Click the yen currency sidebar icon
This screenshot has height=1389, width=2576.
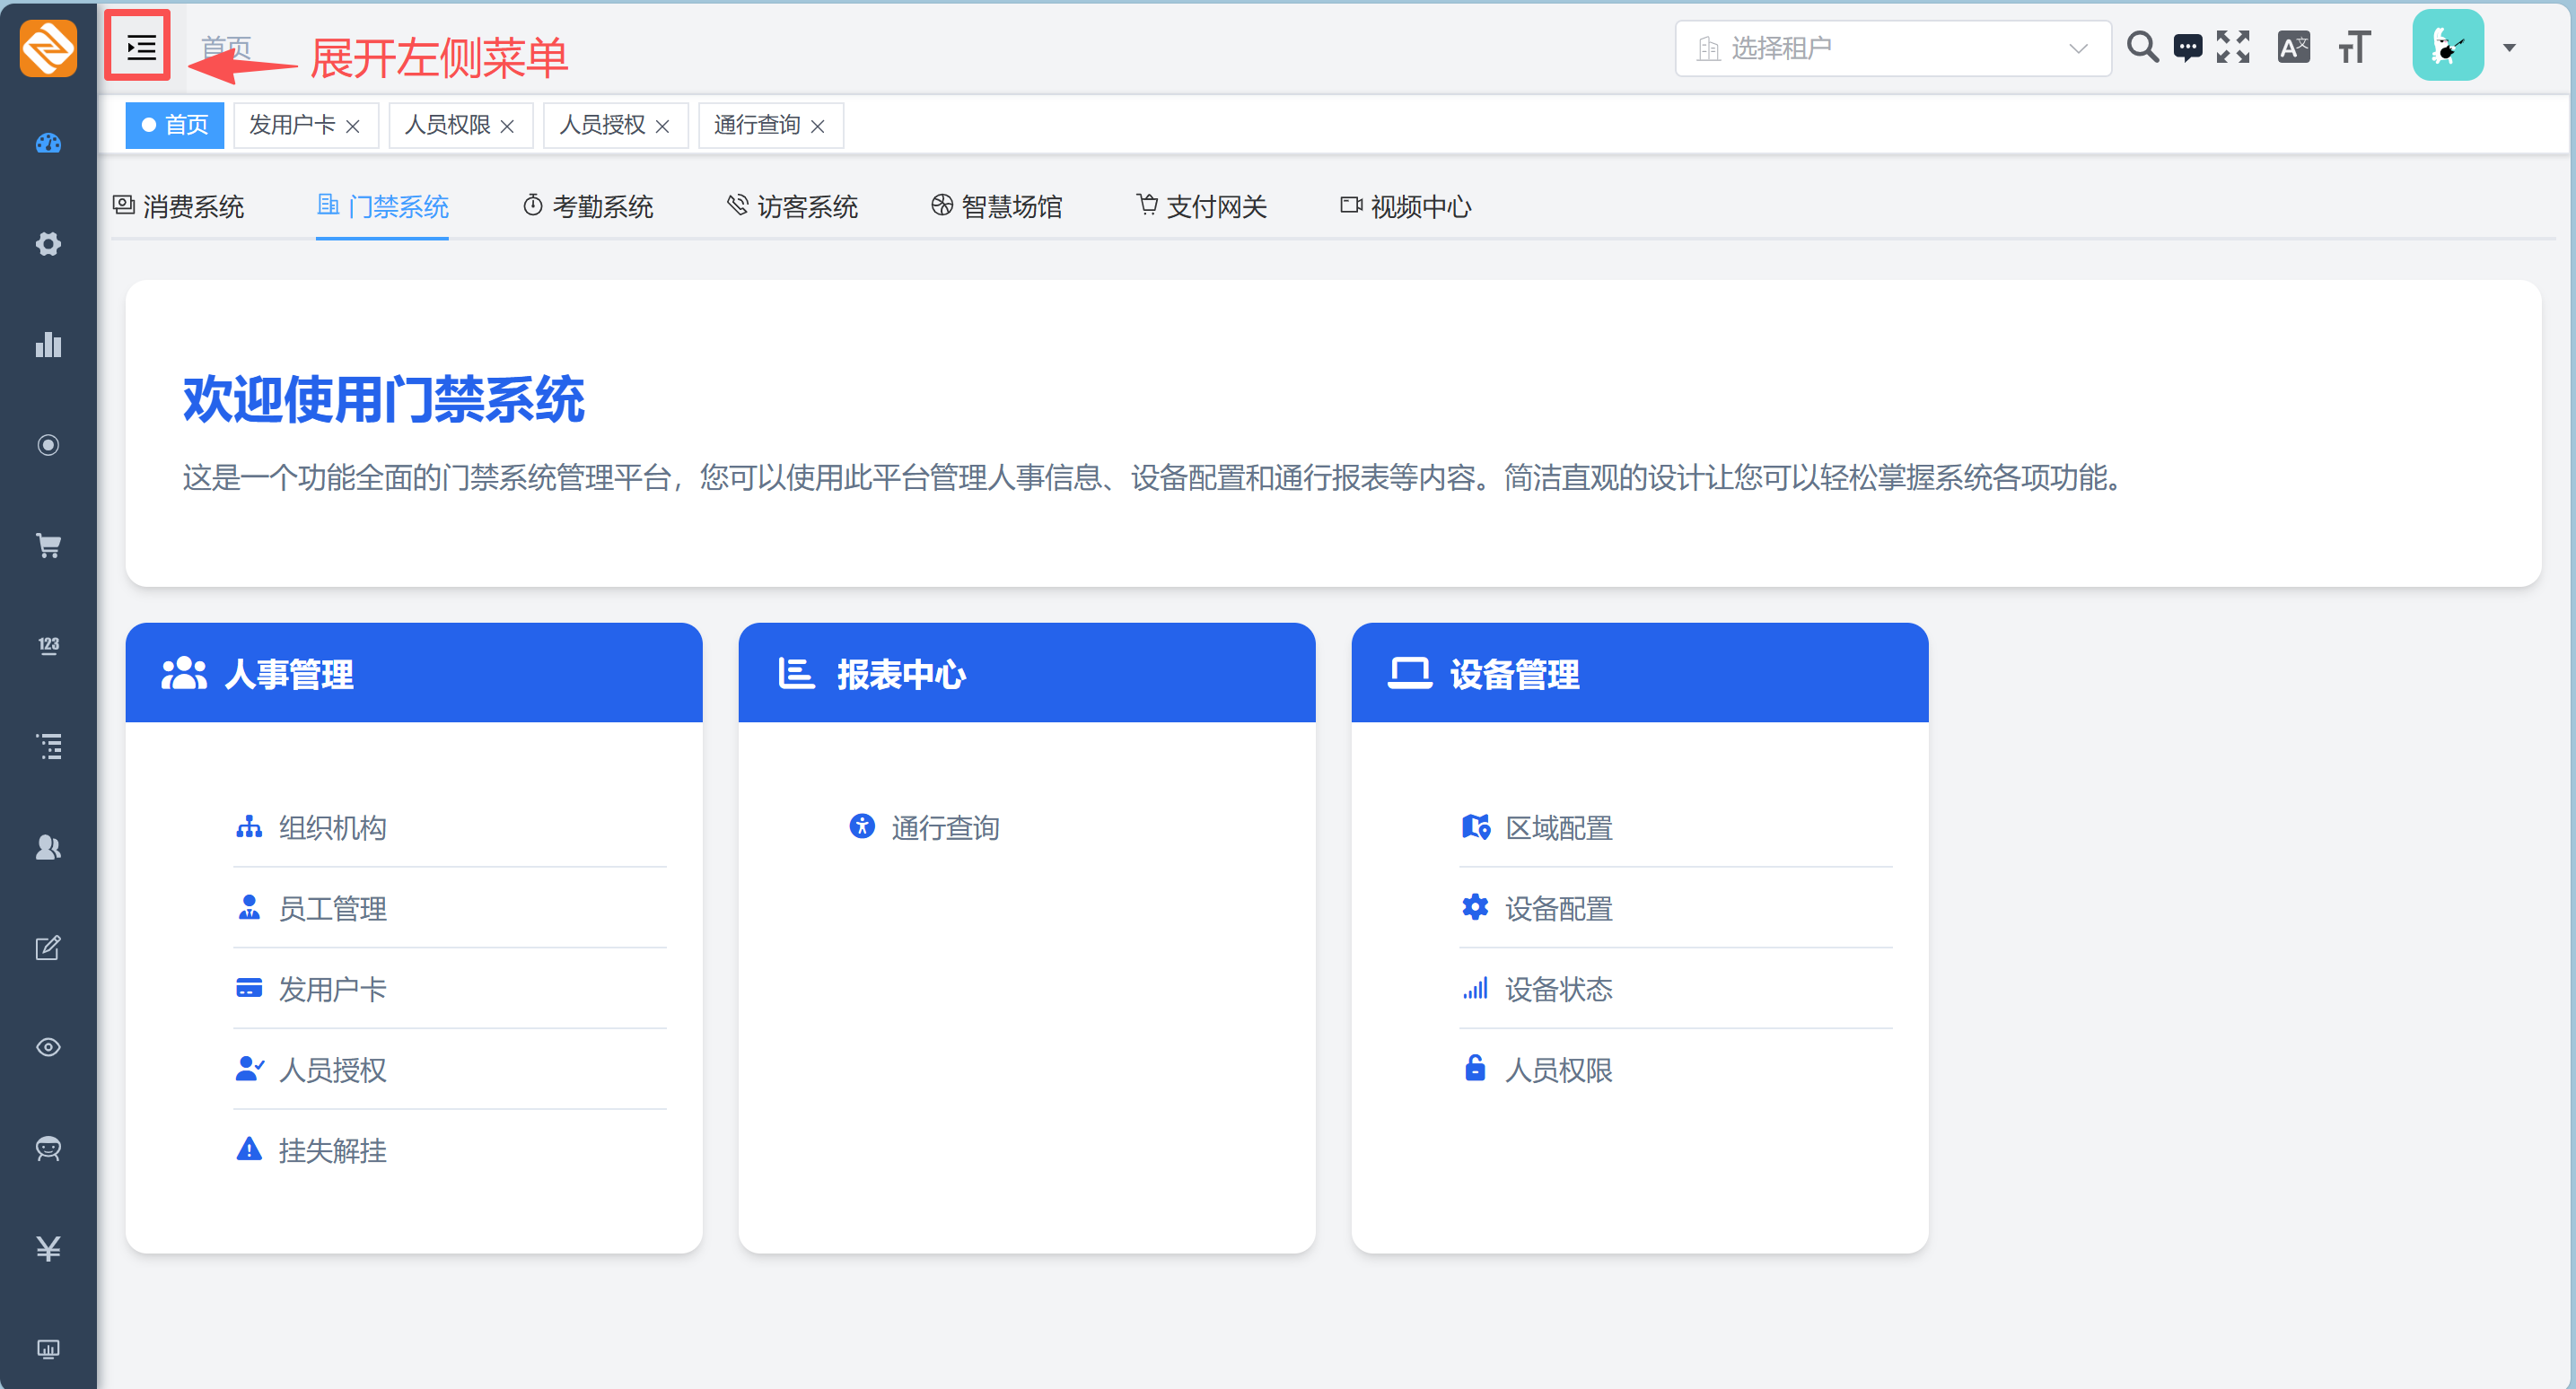(x=48, y=1248)
